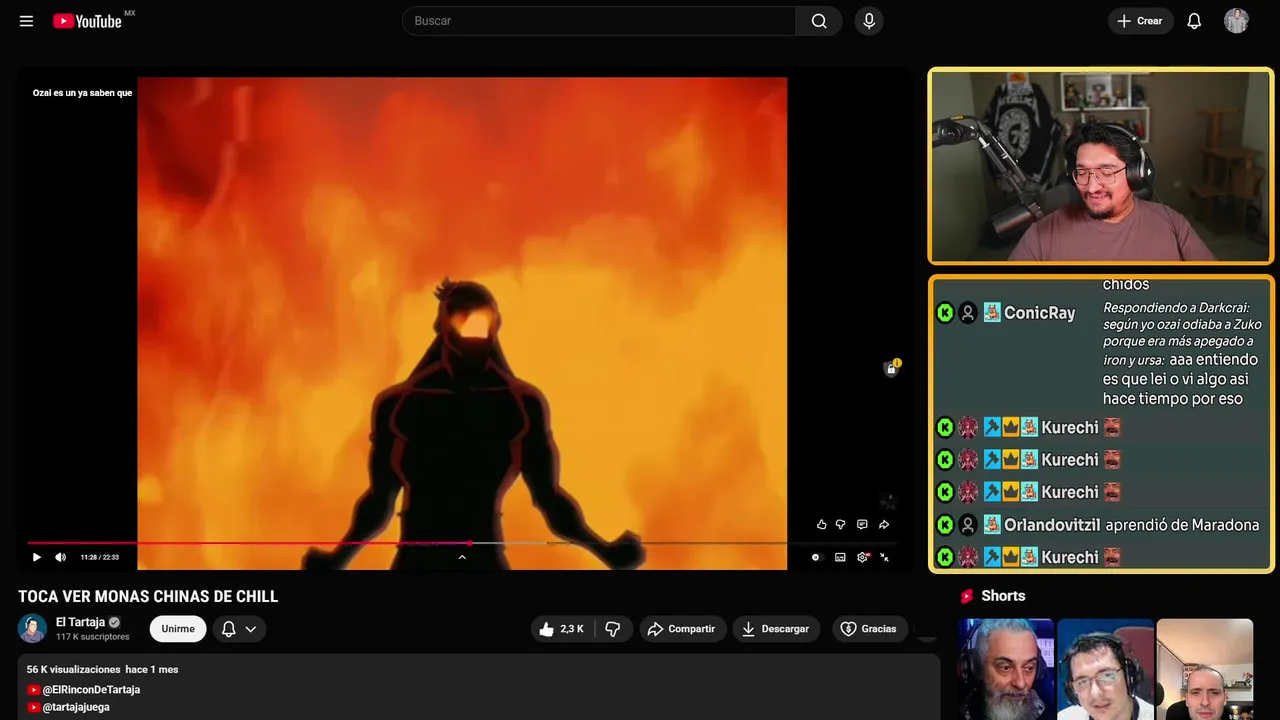Screen dimensions: 1280x720
Task: Share via the in-player arrow icon
Action: coord(884,524)
